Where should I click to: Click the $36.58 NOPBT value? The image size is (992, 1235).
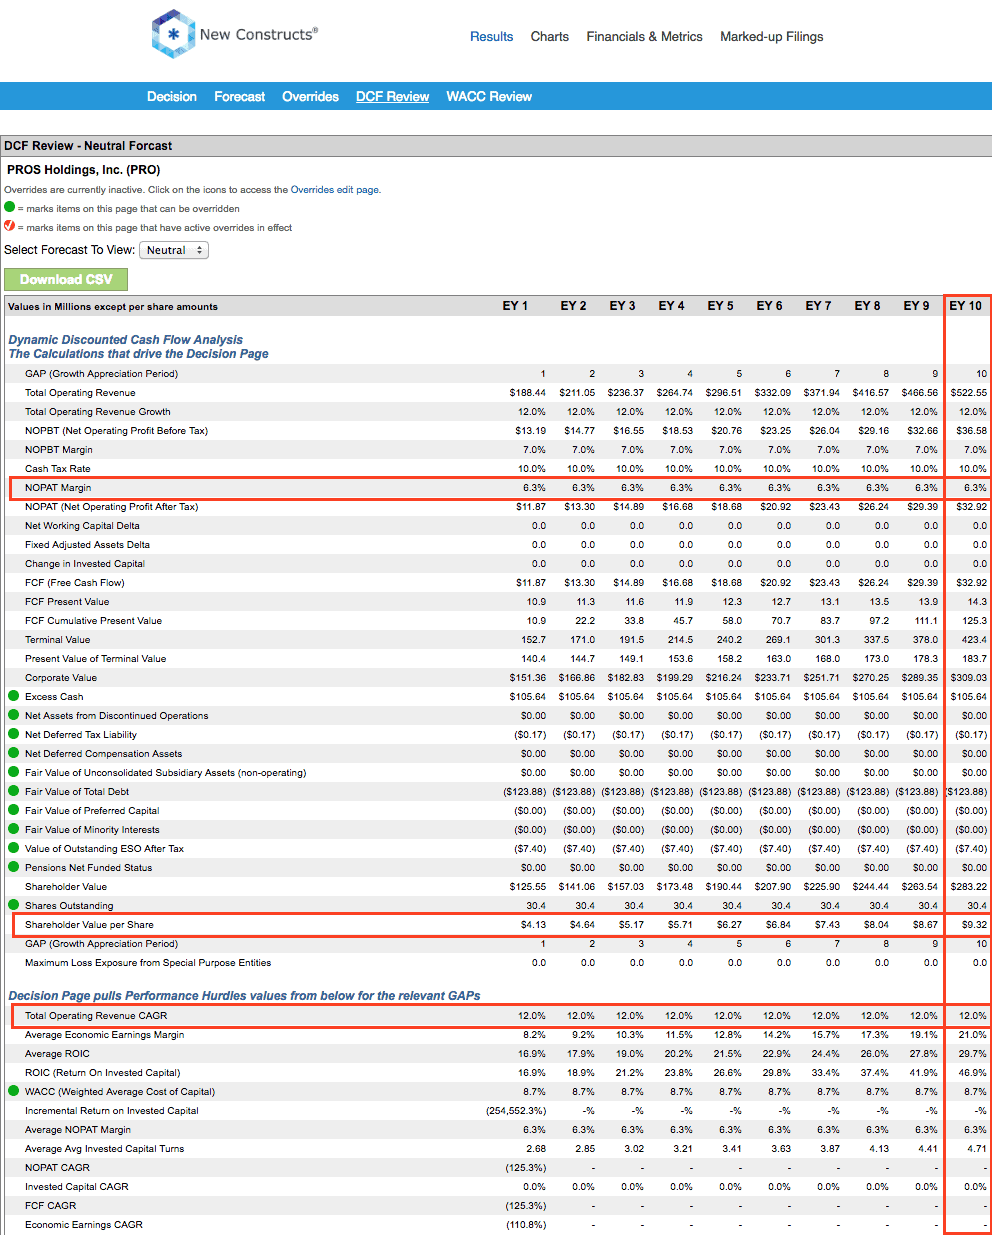971,431
